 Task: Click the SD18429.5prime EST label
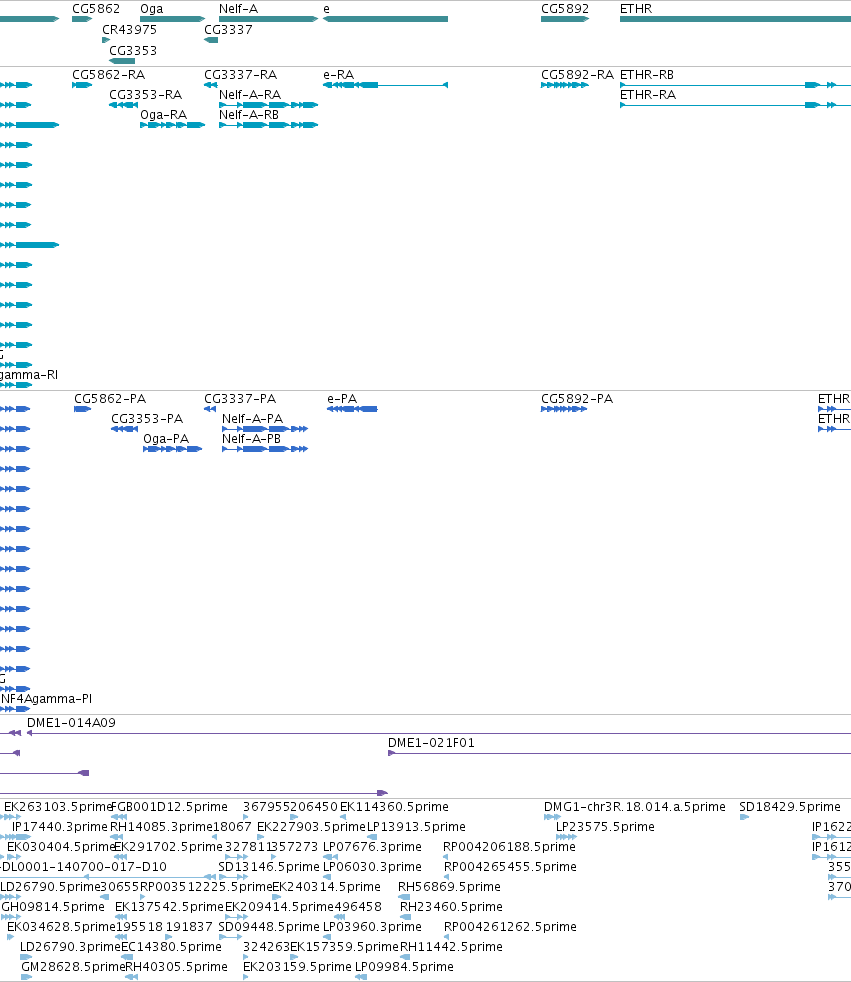point(790,806)
